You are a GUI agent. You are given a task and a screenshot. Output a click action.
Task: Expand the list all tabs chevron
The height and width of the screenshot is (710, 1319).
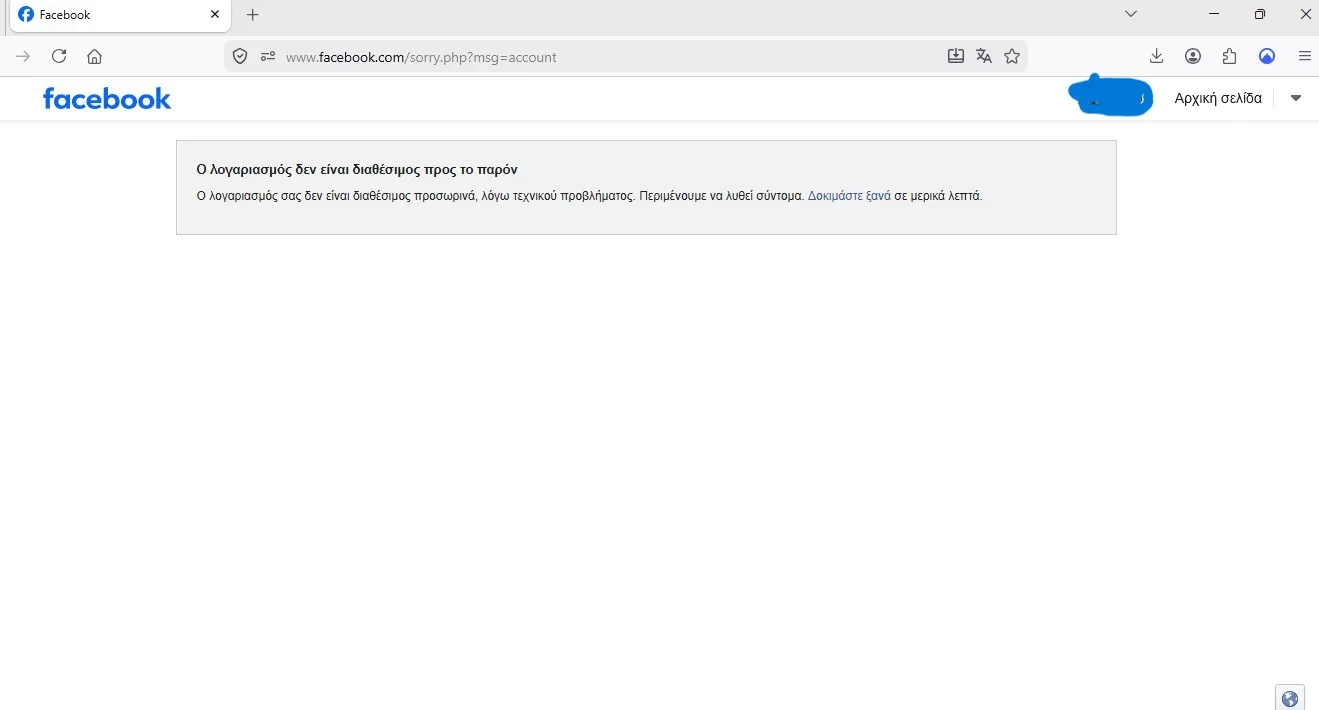click(1131, 14)
